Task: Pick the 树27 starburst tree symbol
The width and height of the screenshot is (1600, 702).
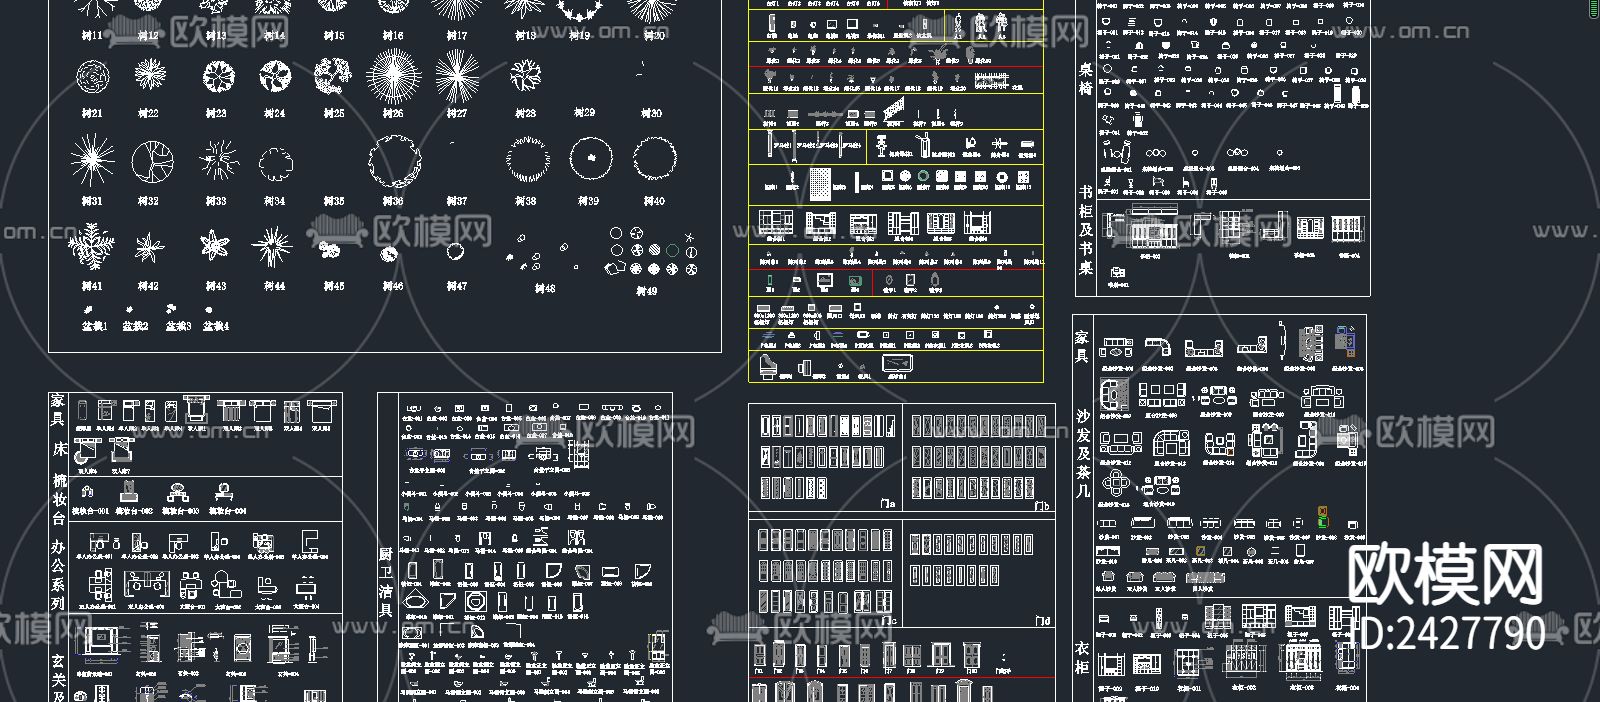Action: click(457, 77)
